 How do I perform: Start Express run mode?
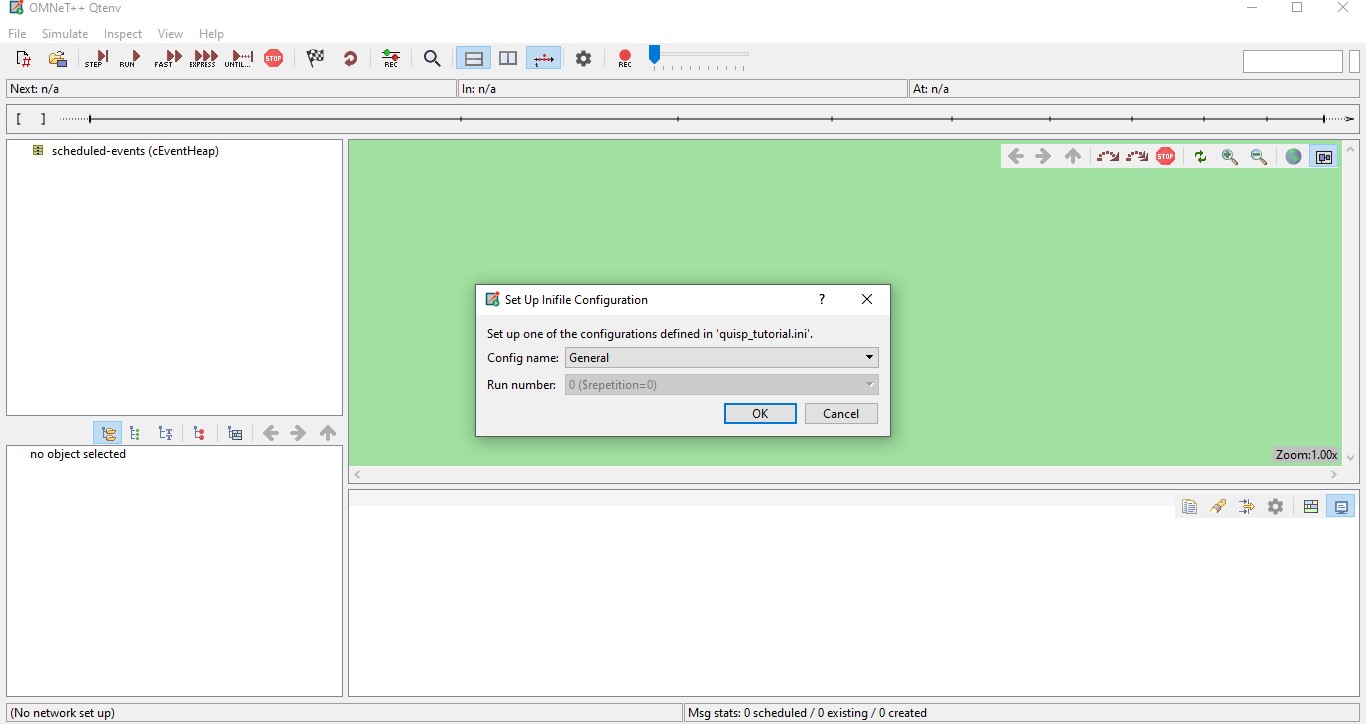pos(203,58)
